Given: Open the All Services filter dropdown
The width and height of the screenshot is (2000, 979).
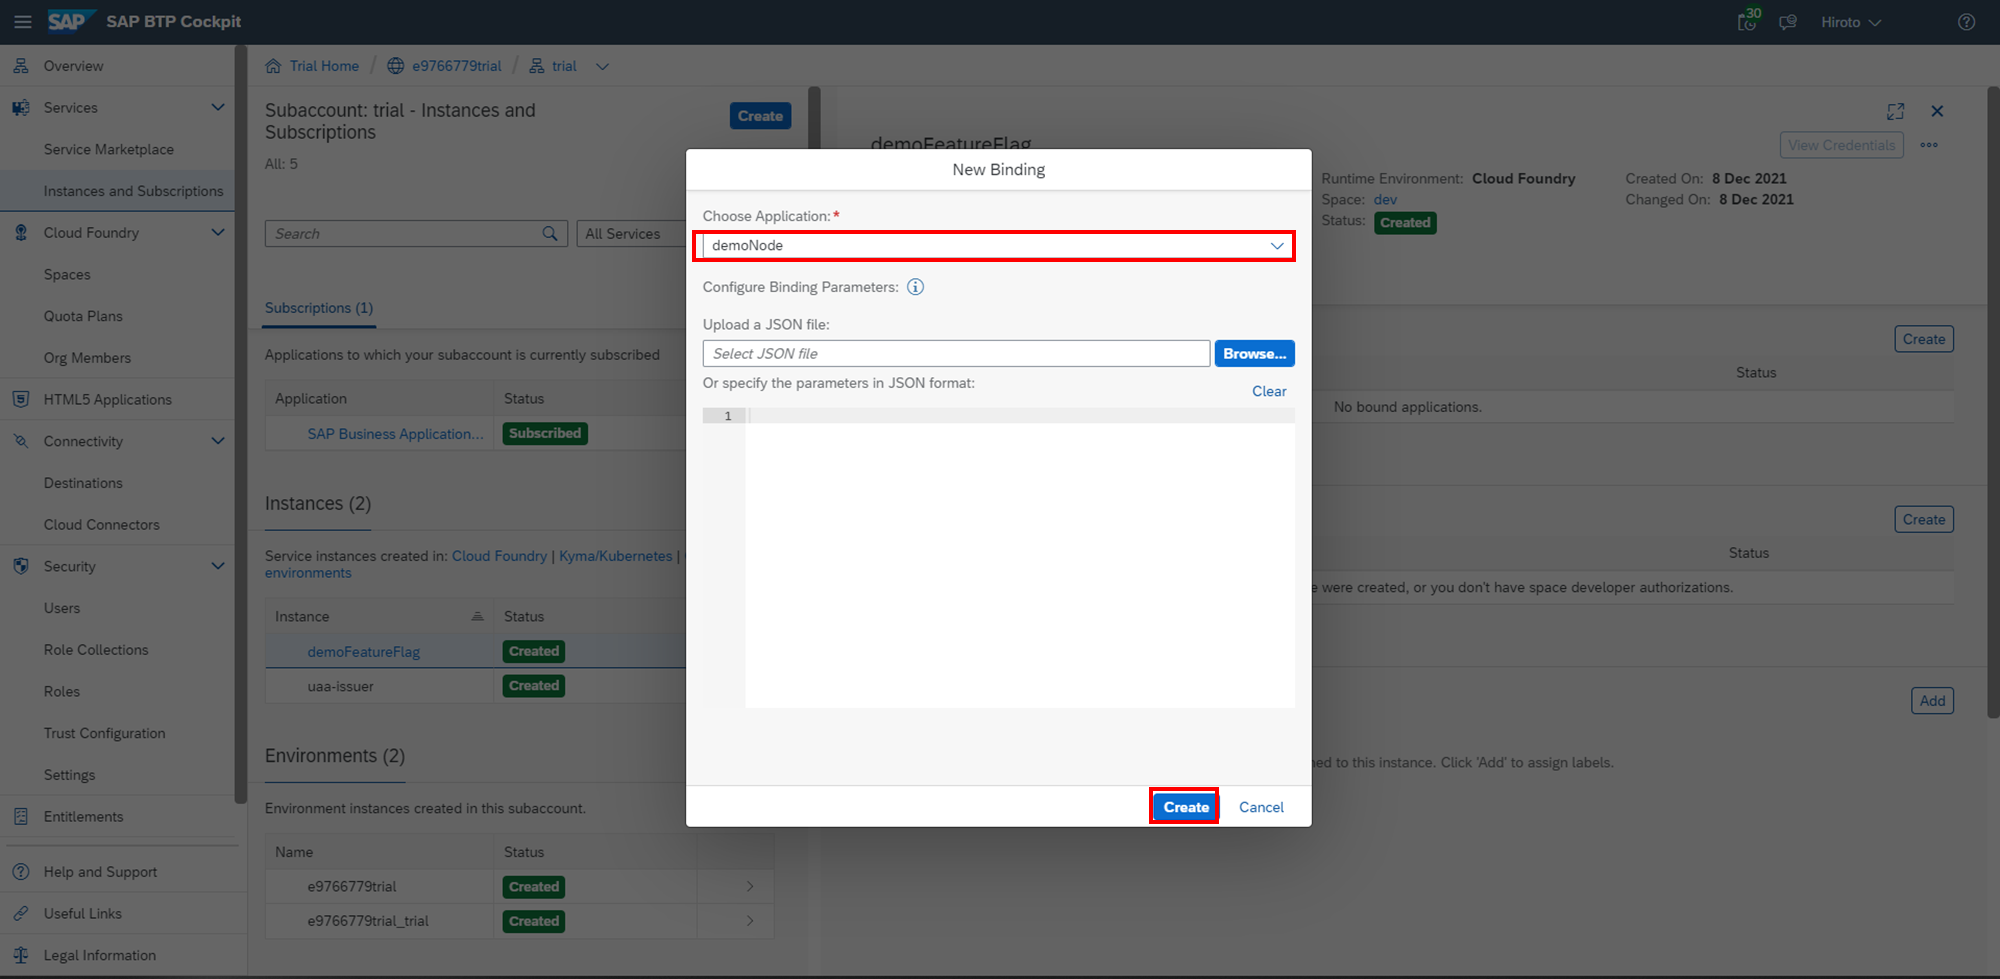Looking at the screenshot, I should coord(630,233).
